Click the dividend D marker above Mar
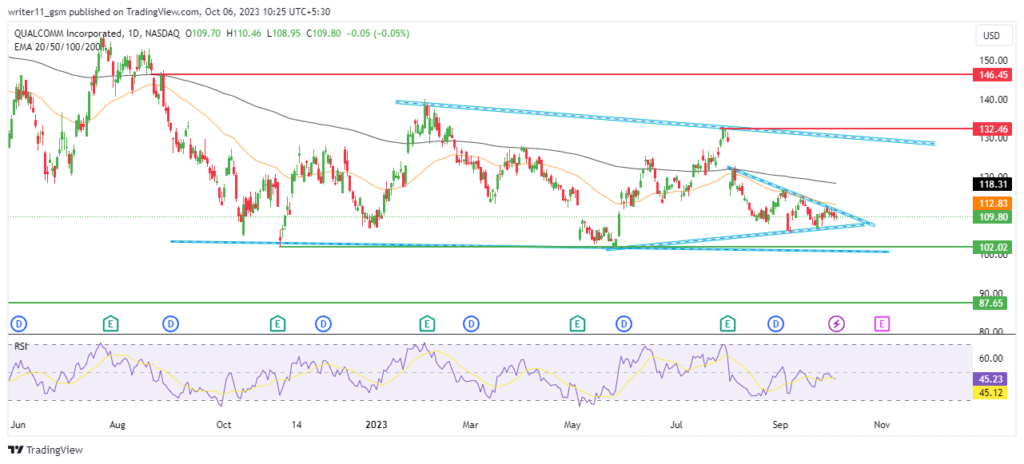The height and width of the screenshot is (464, 1024). pyautogui.click(x=470, y=323)
